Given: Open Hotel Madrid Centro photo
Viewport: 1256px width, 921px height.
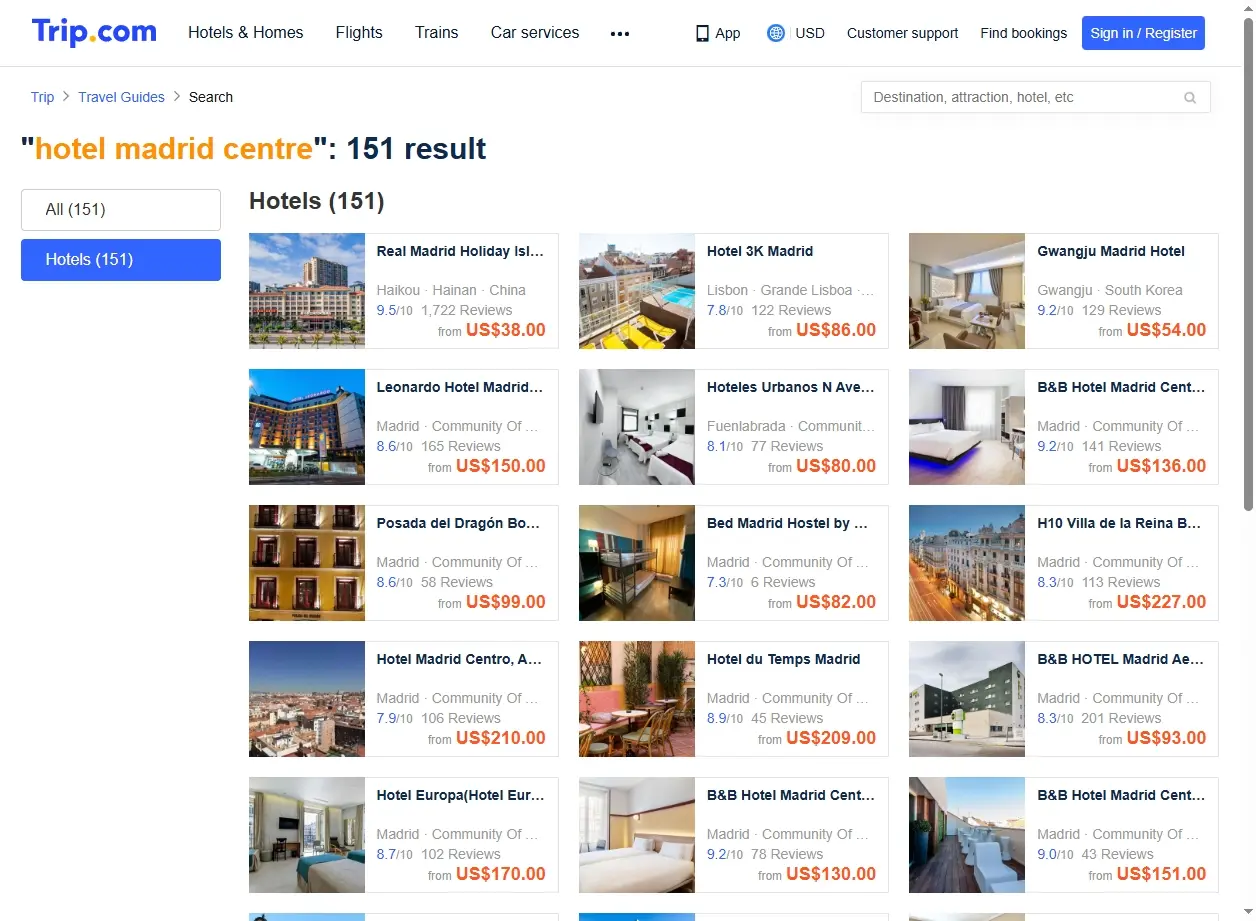Looking at the screenshot, I should (307, 699).
